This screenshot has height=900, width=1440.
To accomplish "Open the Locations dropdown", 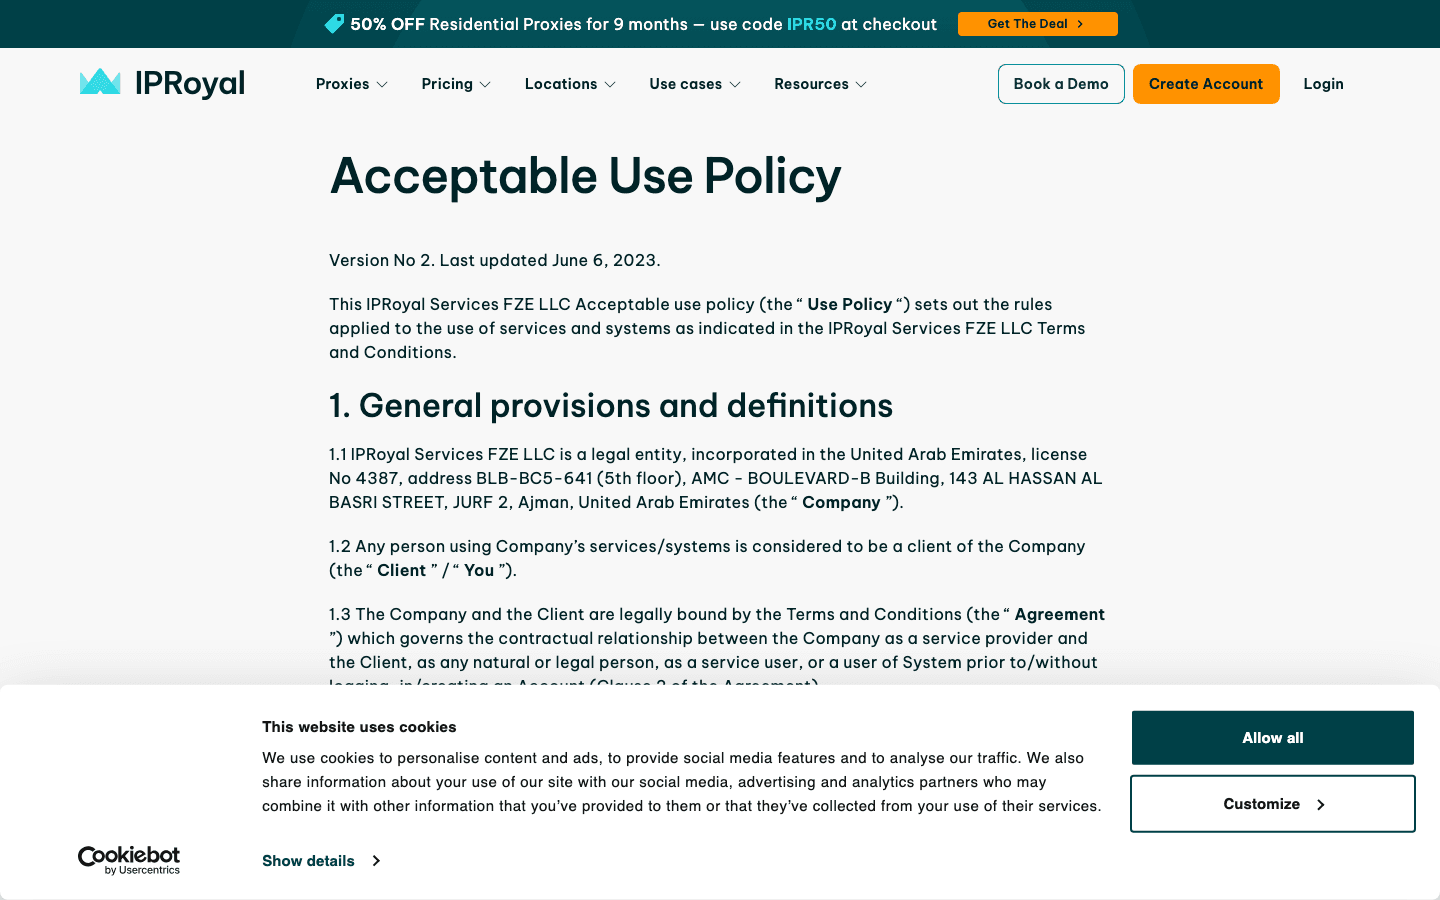I will pos(570,84).
